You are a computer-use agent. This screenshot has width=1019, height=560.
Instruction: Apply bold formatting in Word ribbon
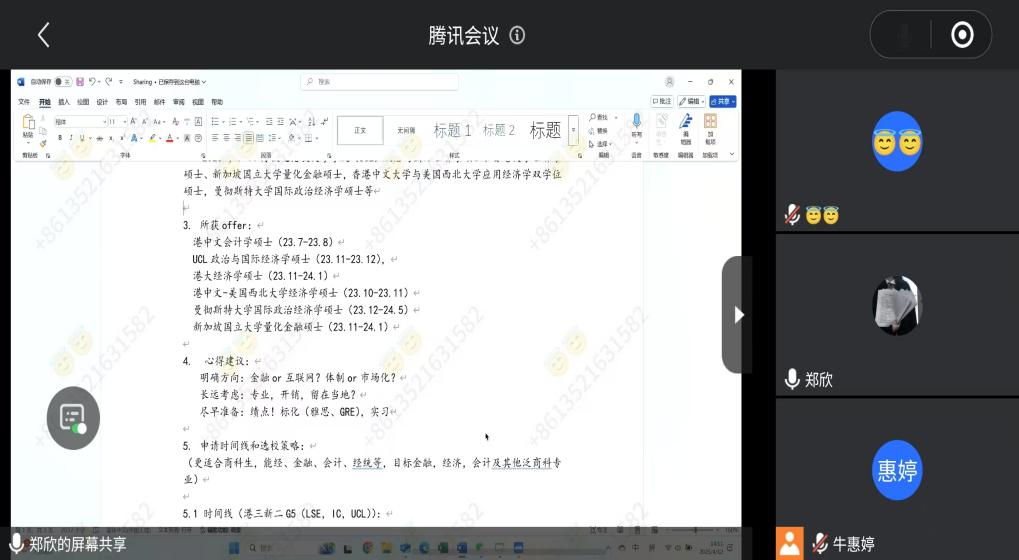pos(59,138)
